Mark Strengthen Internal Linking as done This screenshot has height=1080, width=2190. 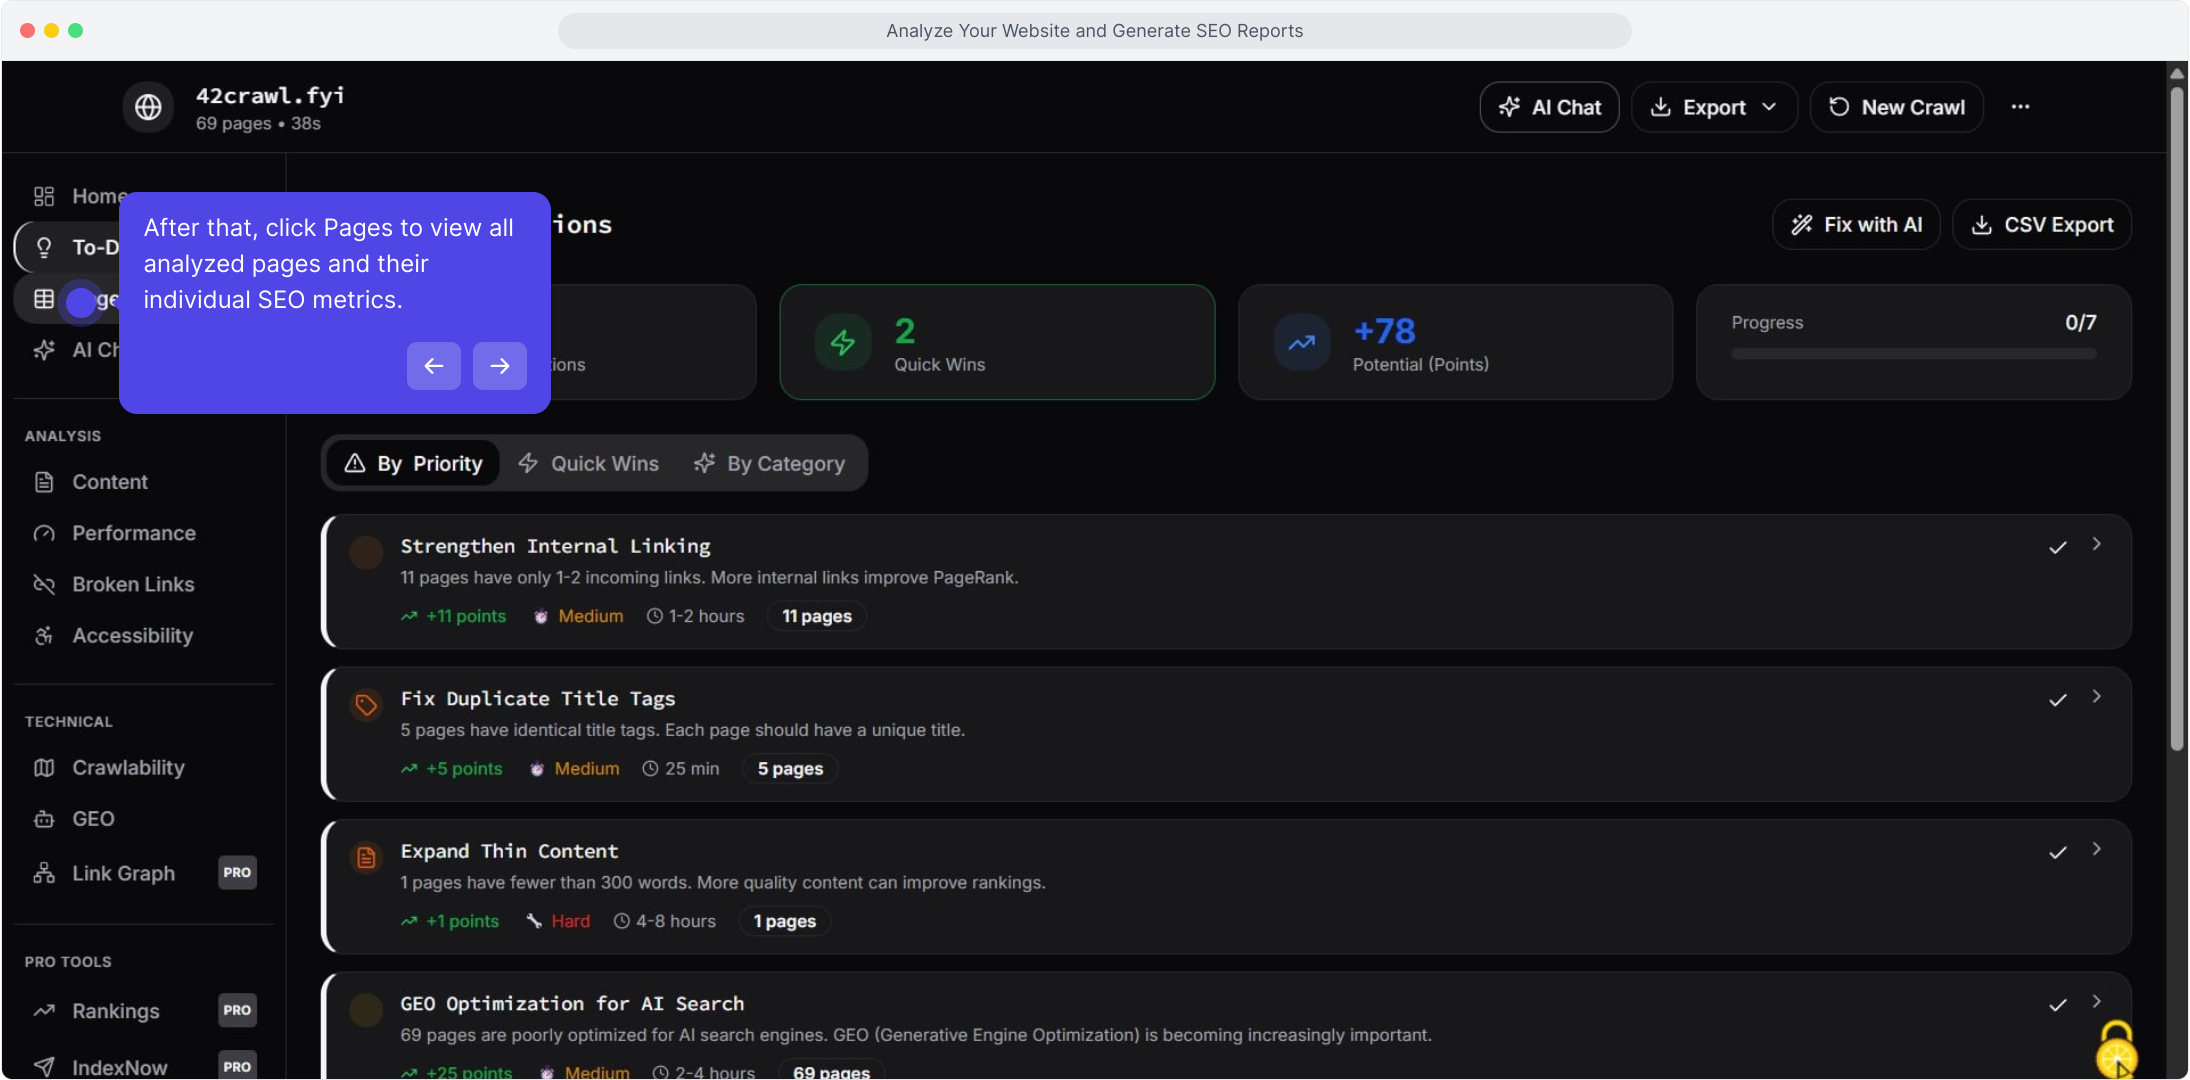click(x=2057, y=547)
